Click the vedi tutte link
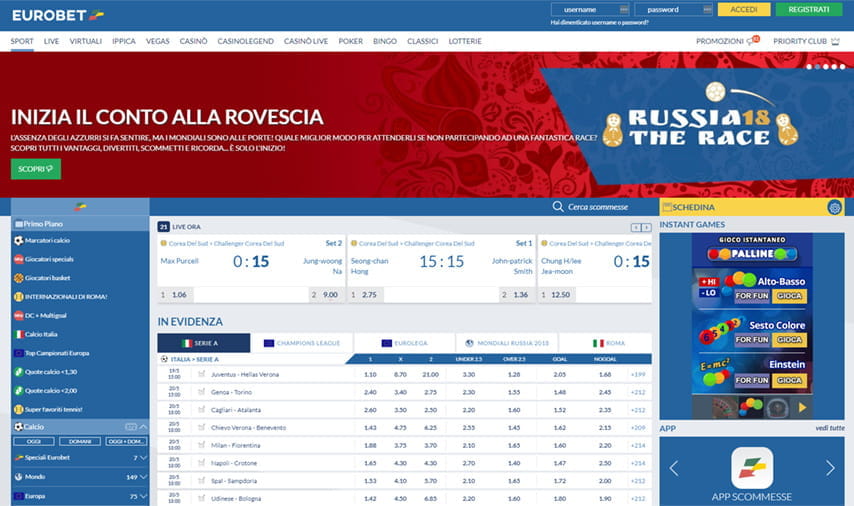 tap(830, 428)
